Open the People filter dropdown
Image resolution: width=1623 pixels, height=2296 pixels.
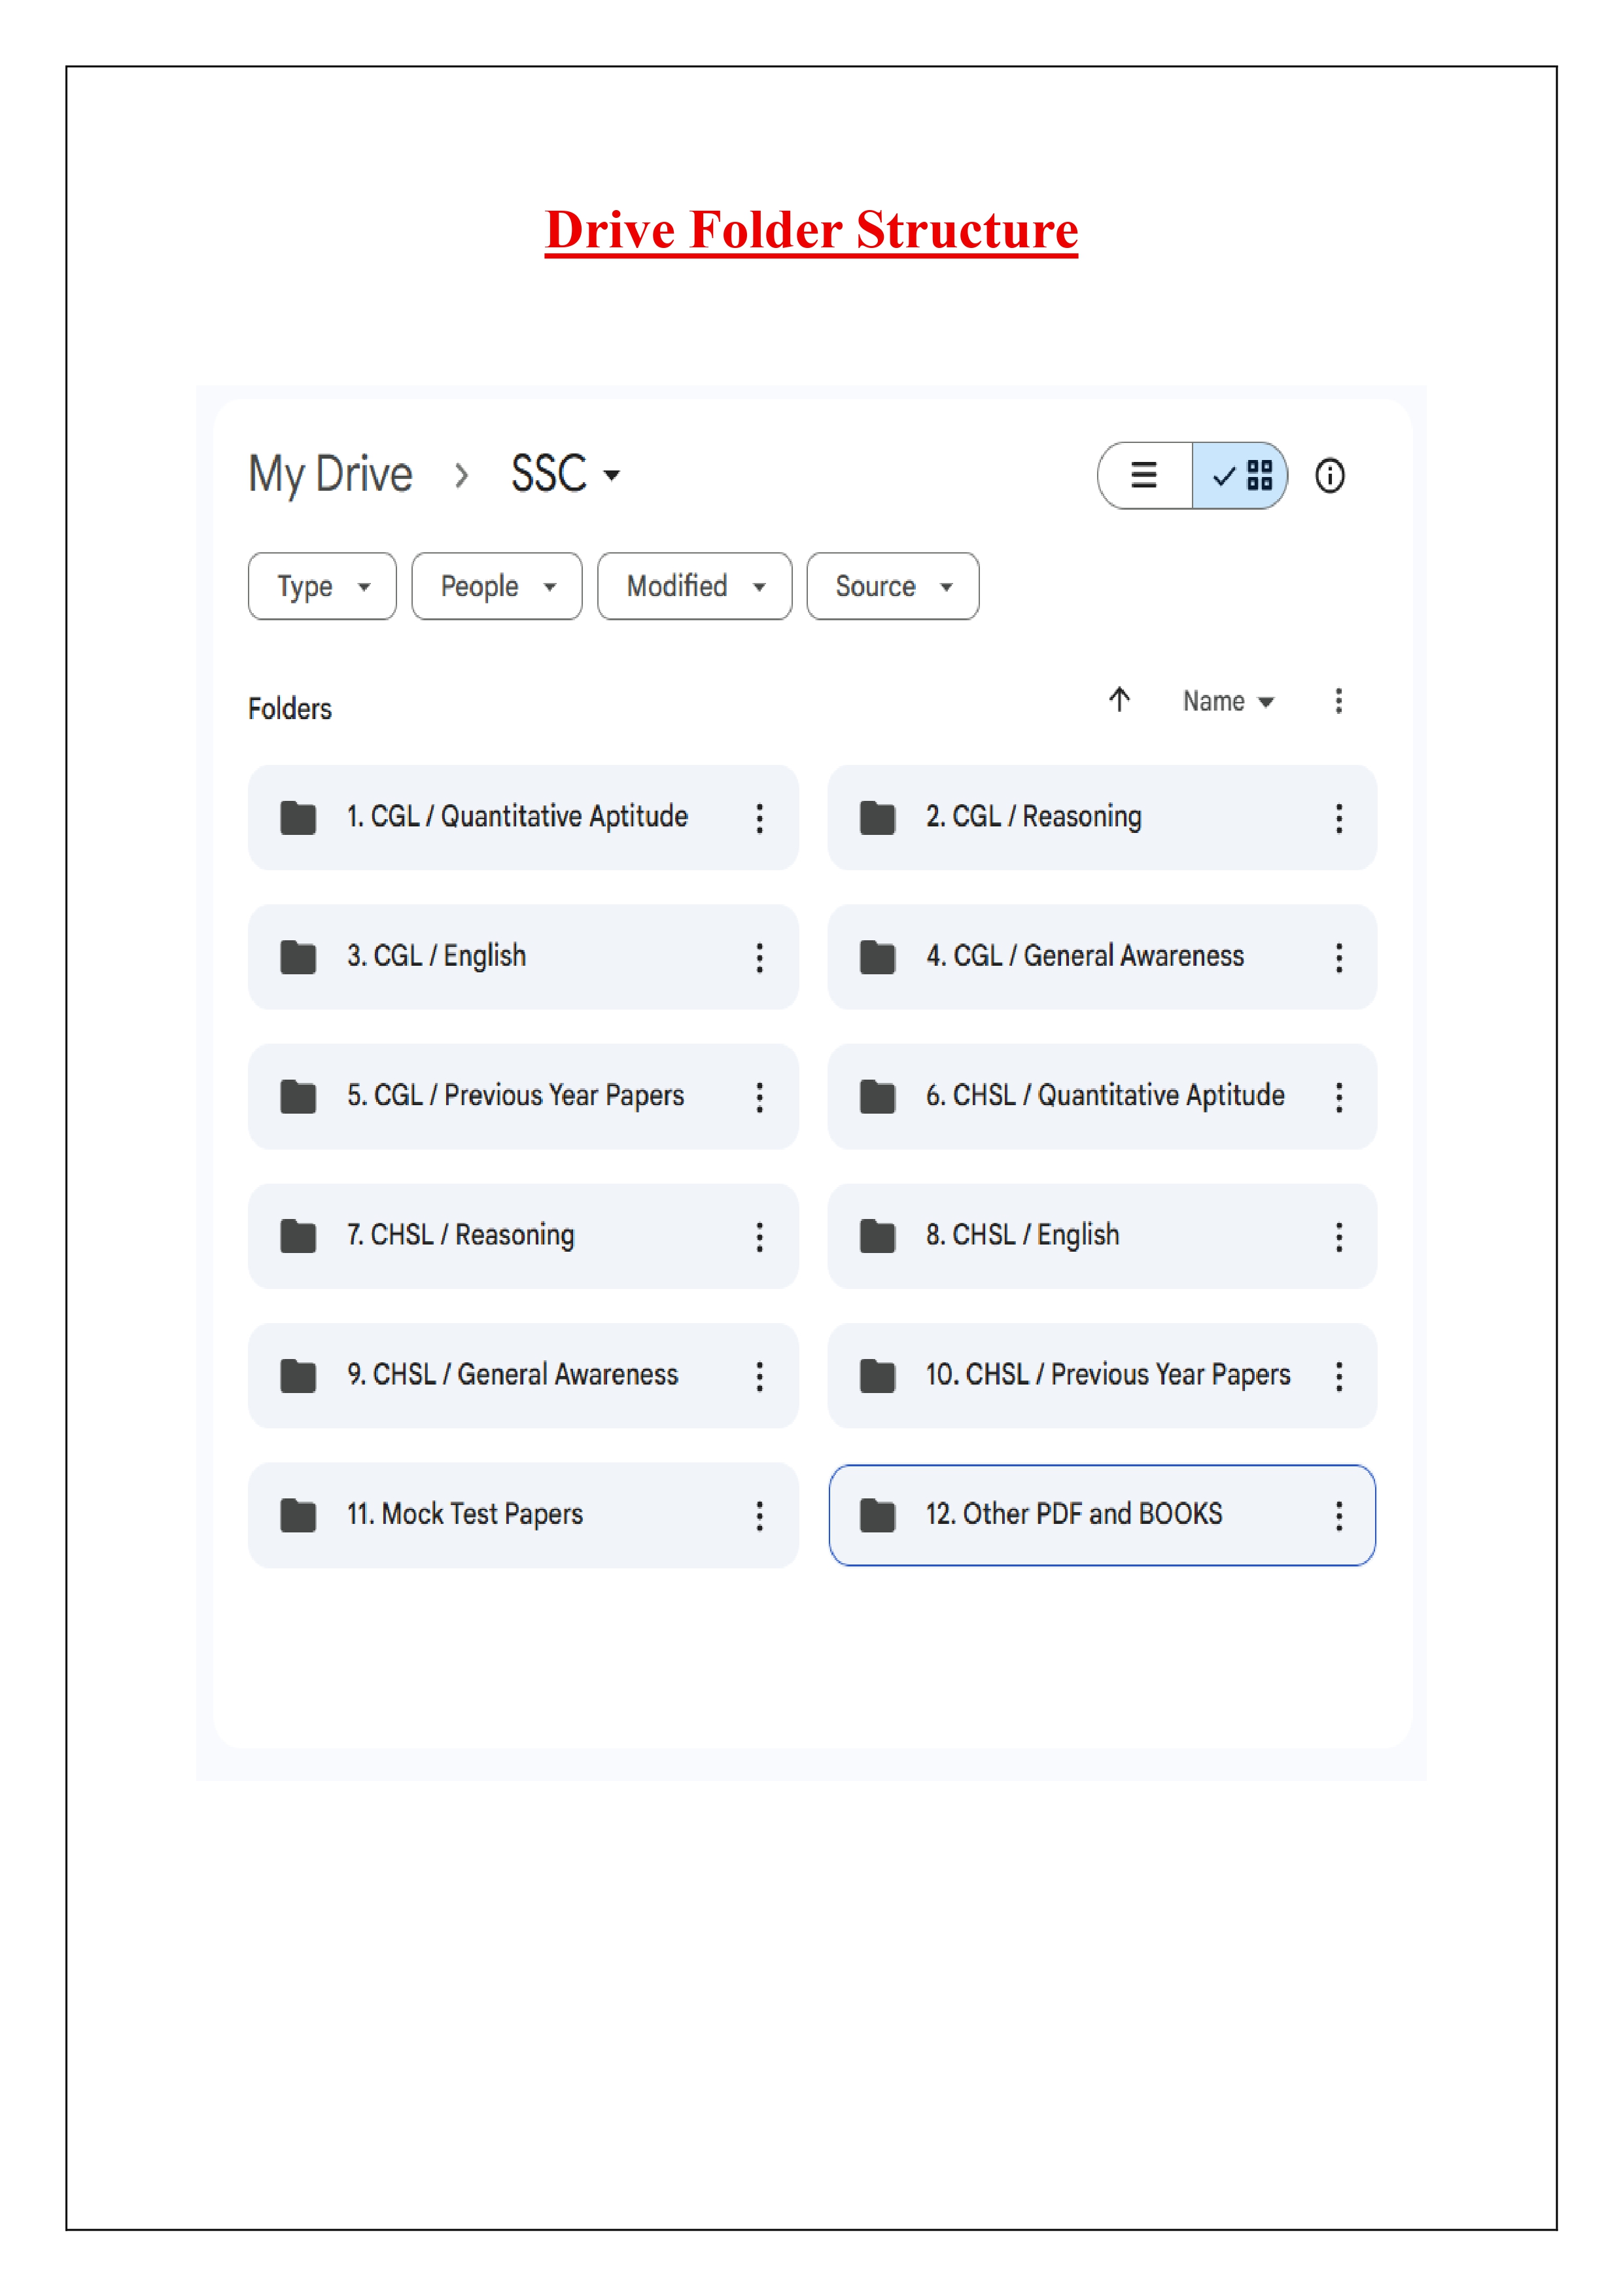tap(496, 587)
